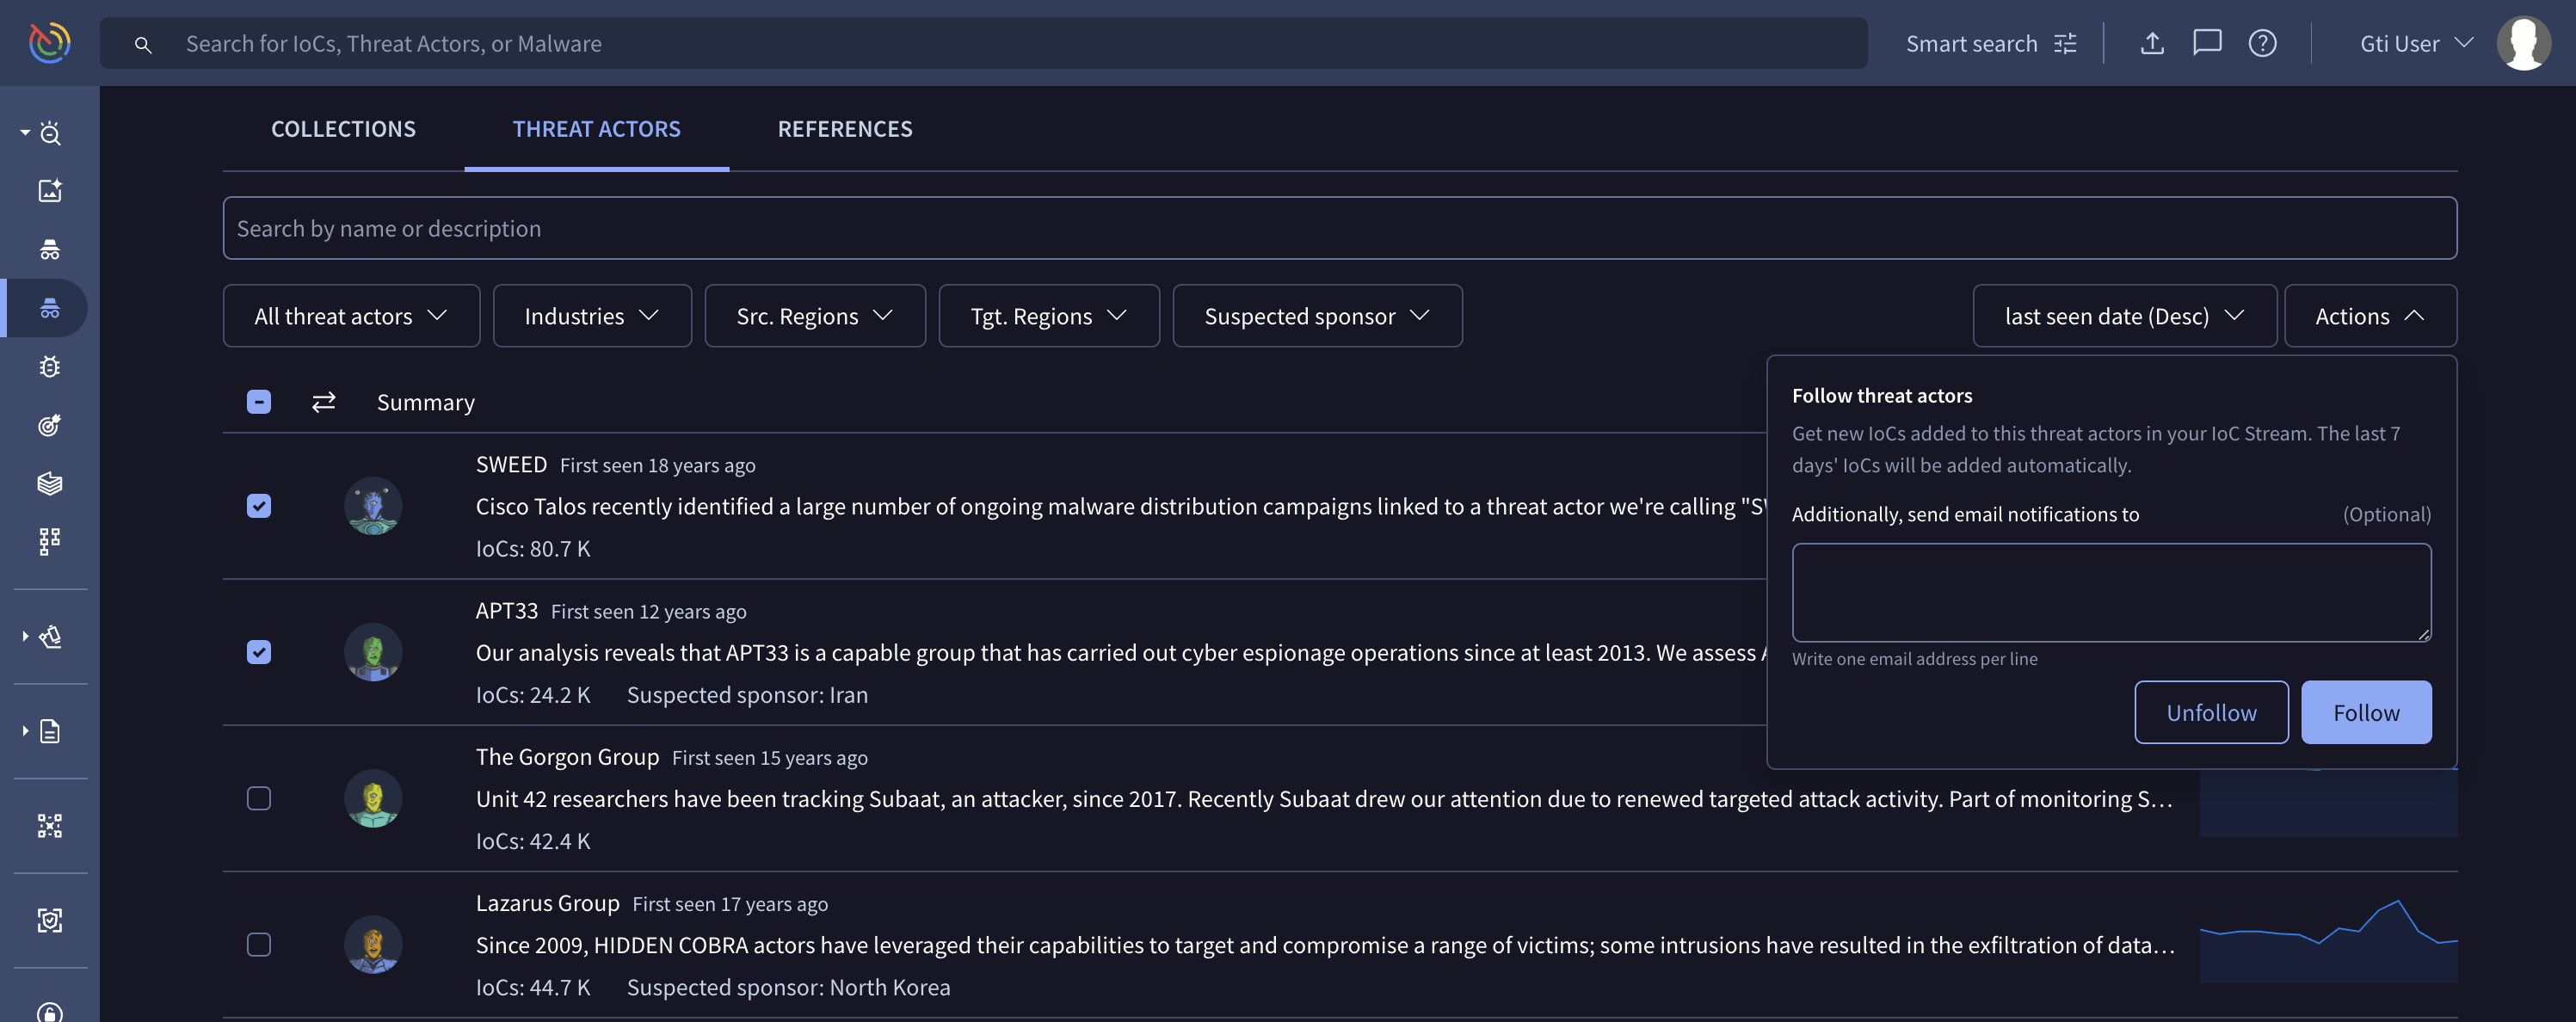The image size is (2576, 1022).
Task: Open the chat bubble icon in the header
Action: click(x=2207, y=43)
